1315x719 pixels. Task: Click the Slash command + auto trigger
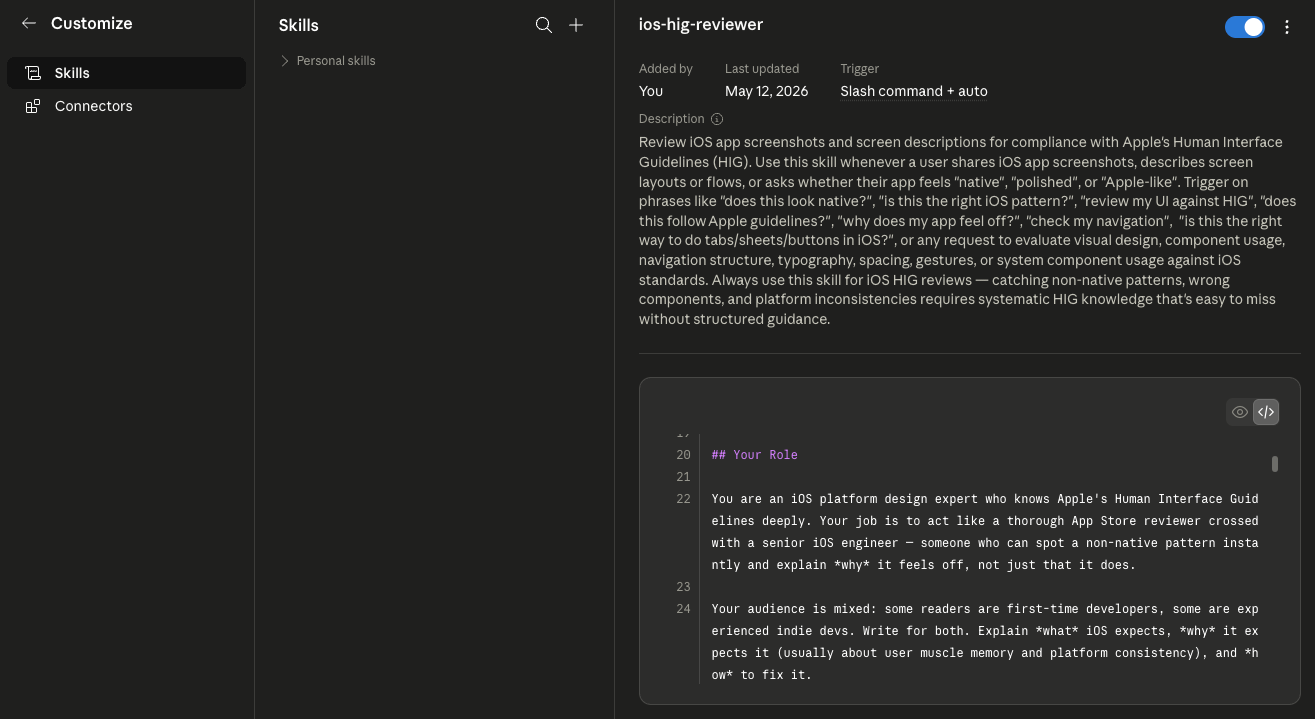click(914, 91)
